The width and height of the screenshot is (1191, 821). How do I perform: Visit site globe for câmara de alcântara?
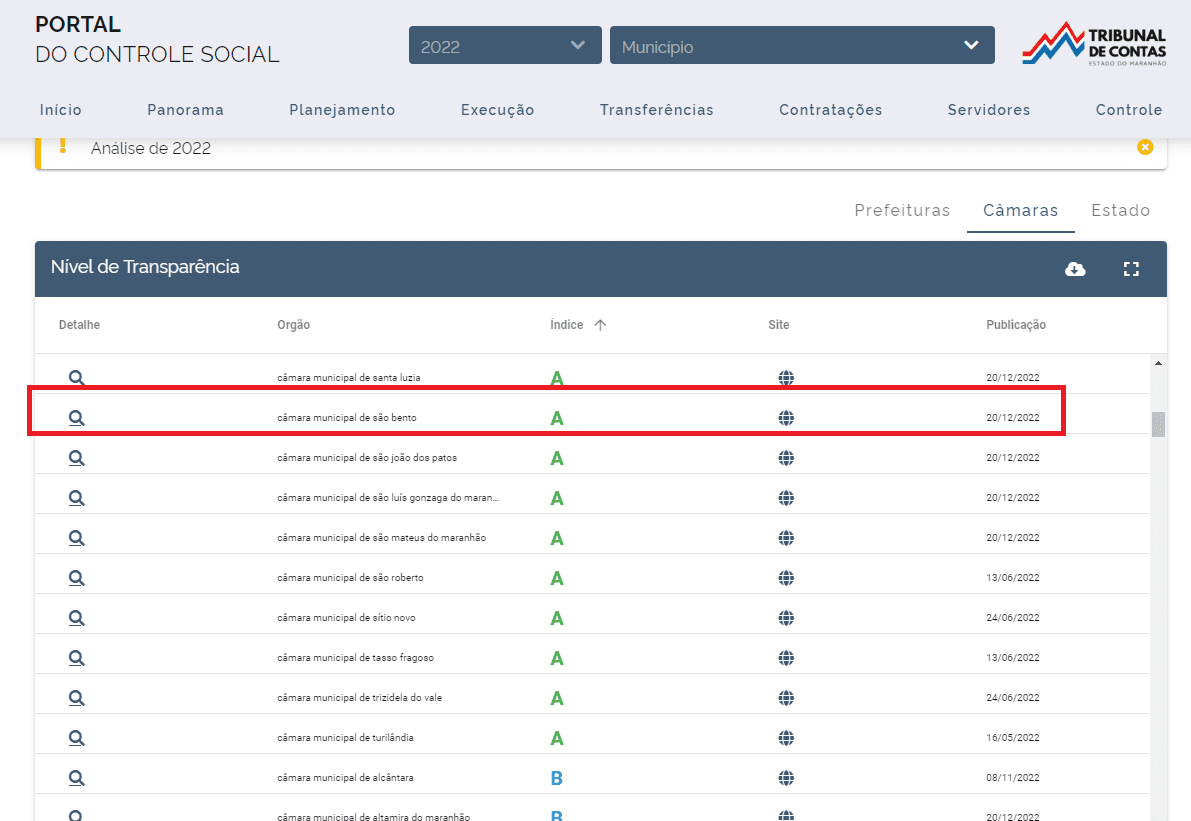(786, 778)
